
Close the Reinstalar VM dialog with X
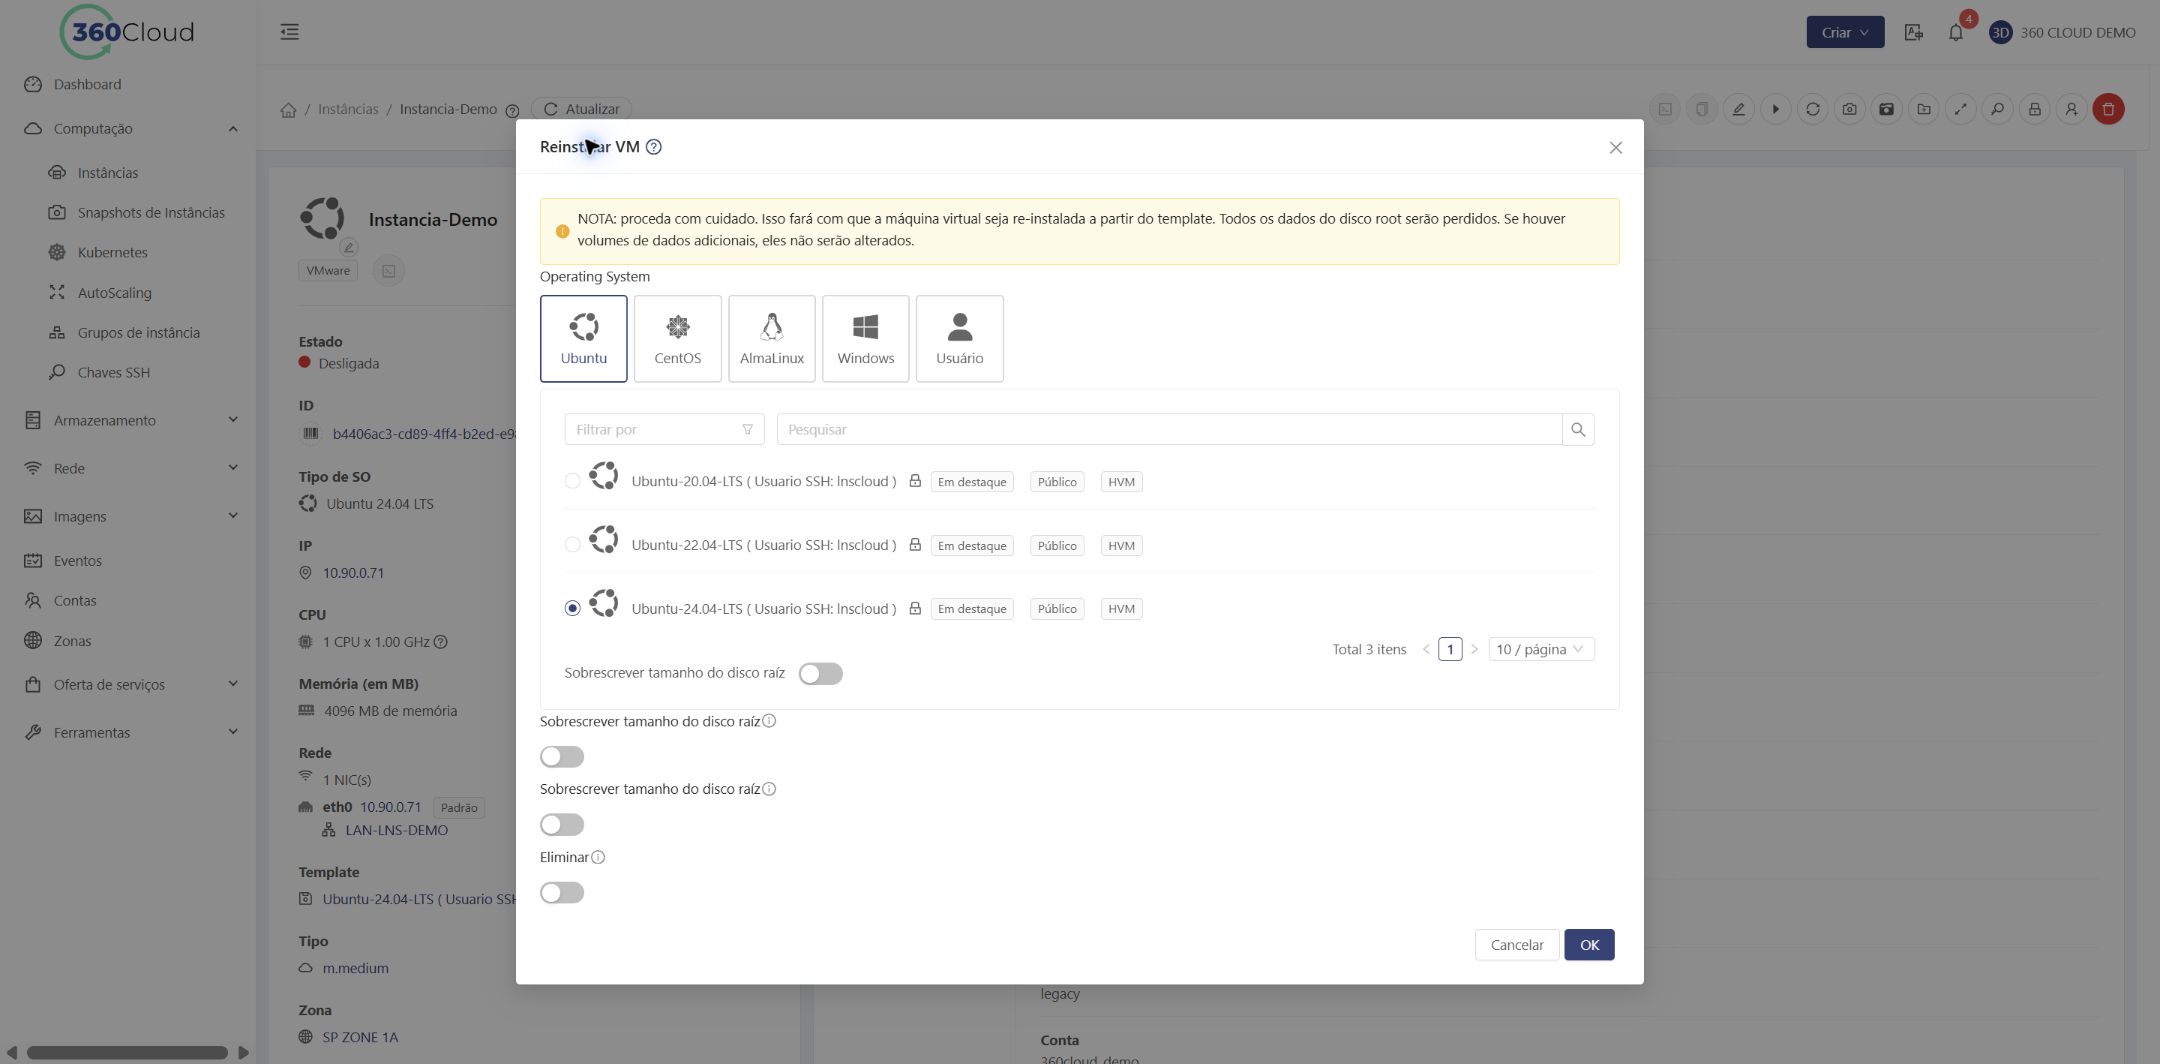coord(1615,148)
